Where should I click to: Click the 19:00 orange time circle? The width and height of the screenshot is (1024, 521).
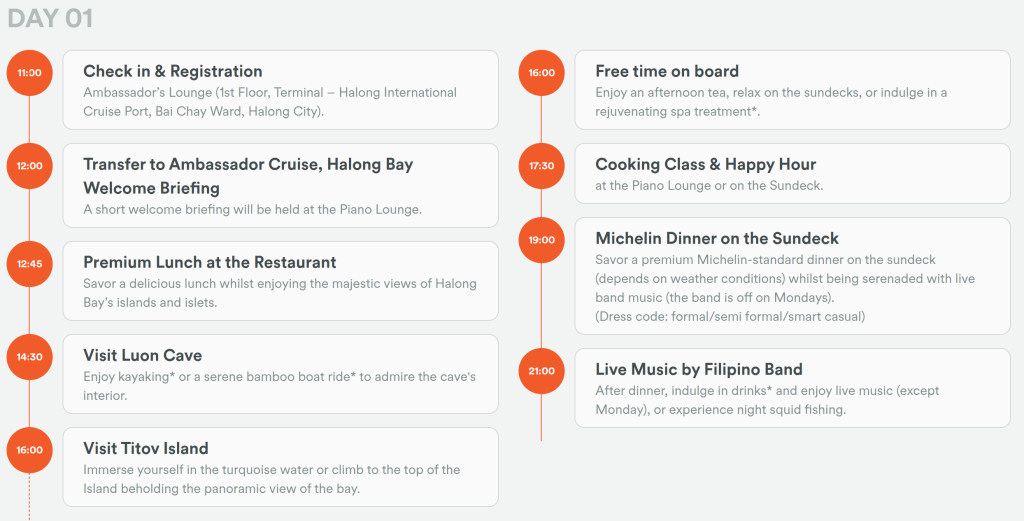(x=541, y=240)
